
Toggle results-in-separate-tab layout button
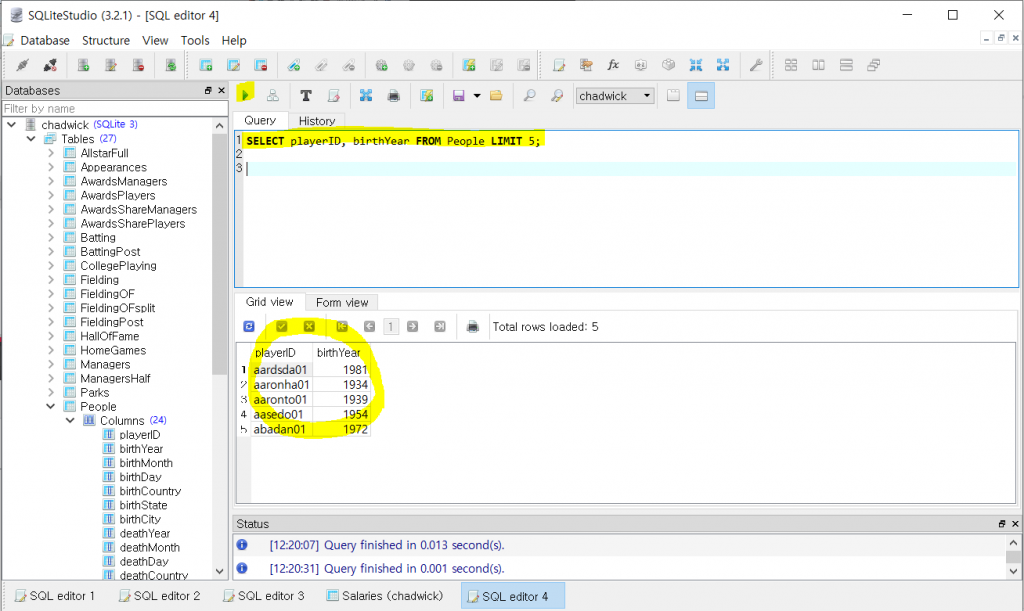tap(673, 96)
